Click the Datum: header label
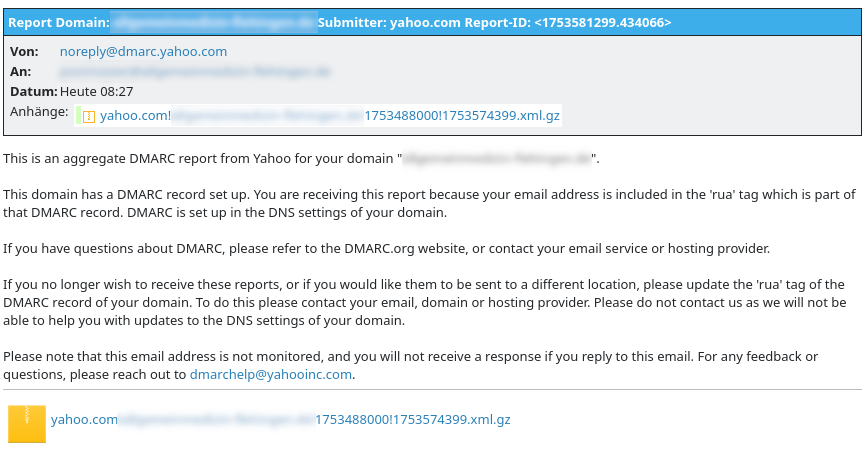The height and width of the screenshot is (470, 867). (34, 91)
